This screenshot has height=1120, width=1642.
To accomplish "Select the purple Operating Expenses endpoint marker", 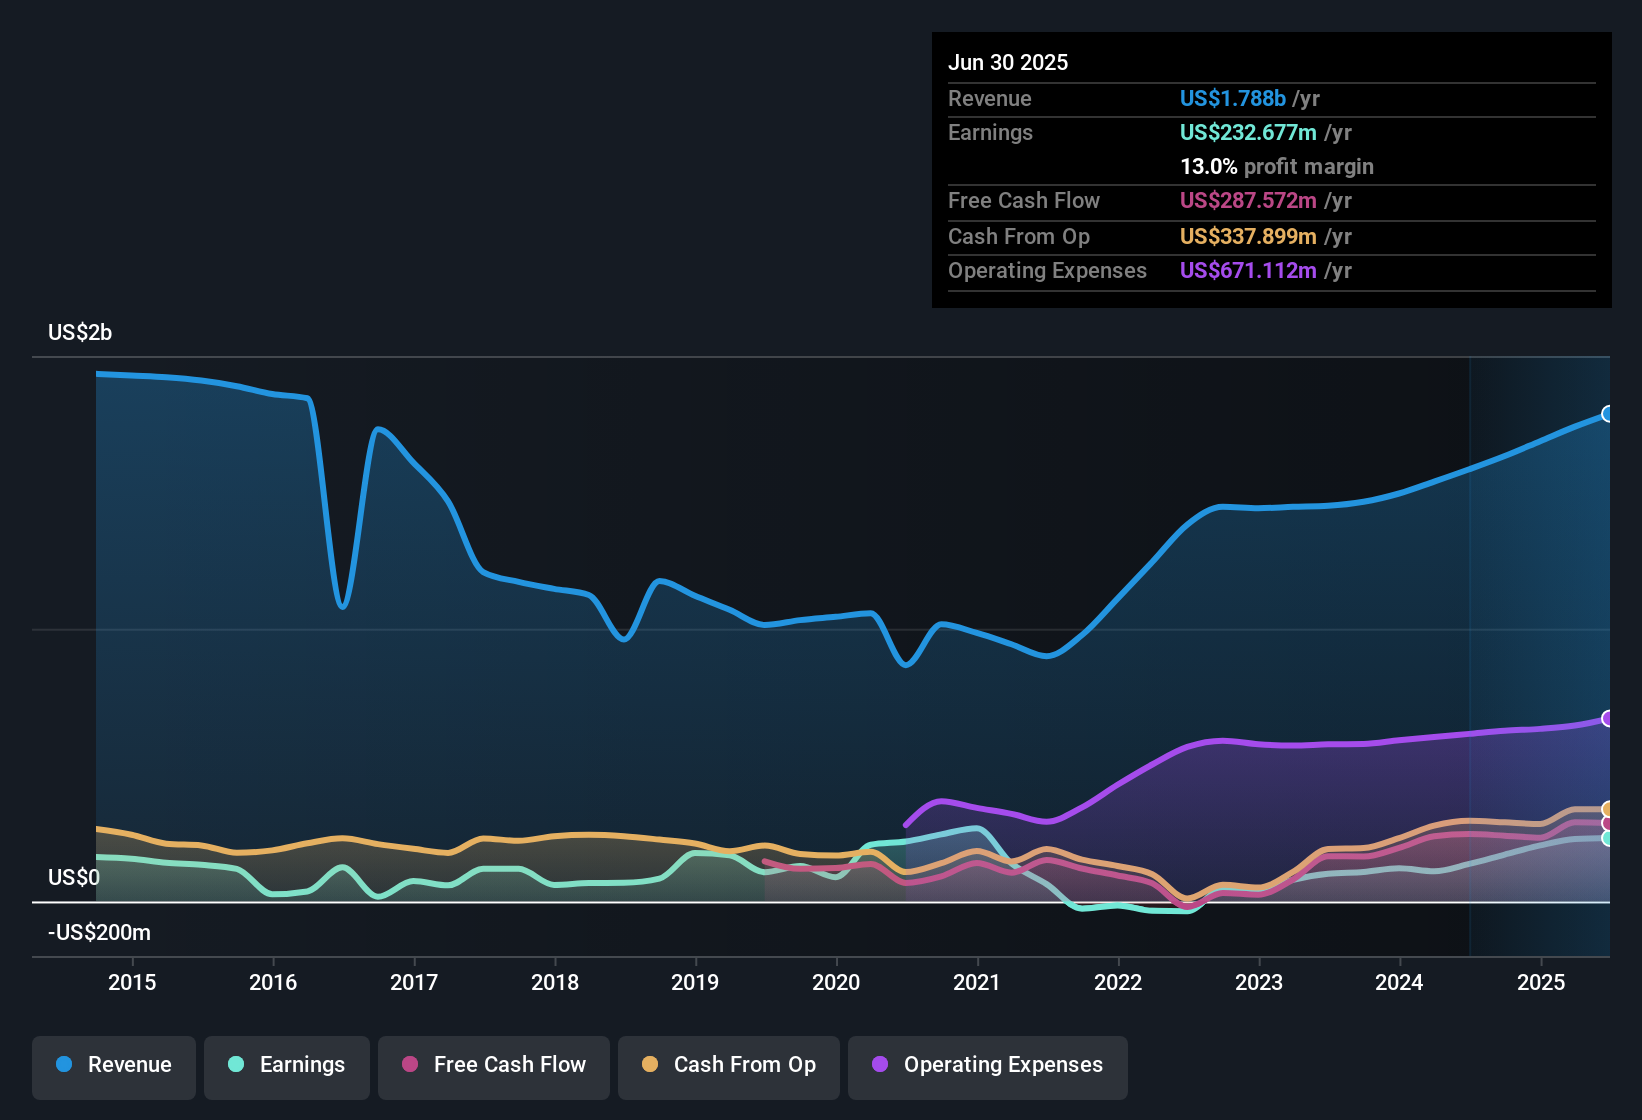I will point(1608,717).
